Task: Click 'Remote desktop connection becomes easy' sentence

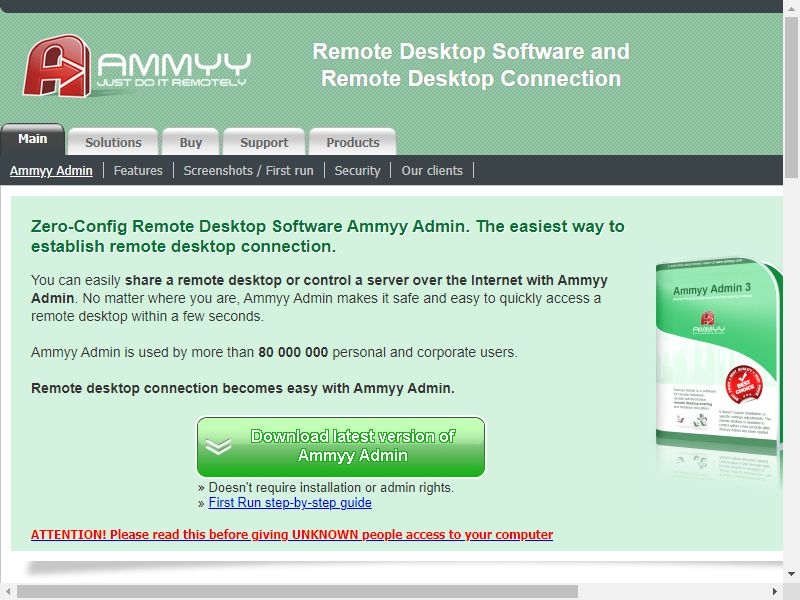Action: pyautogui.click(x=243, y=388)
